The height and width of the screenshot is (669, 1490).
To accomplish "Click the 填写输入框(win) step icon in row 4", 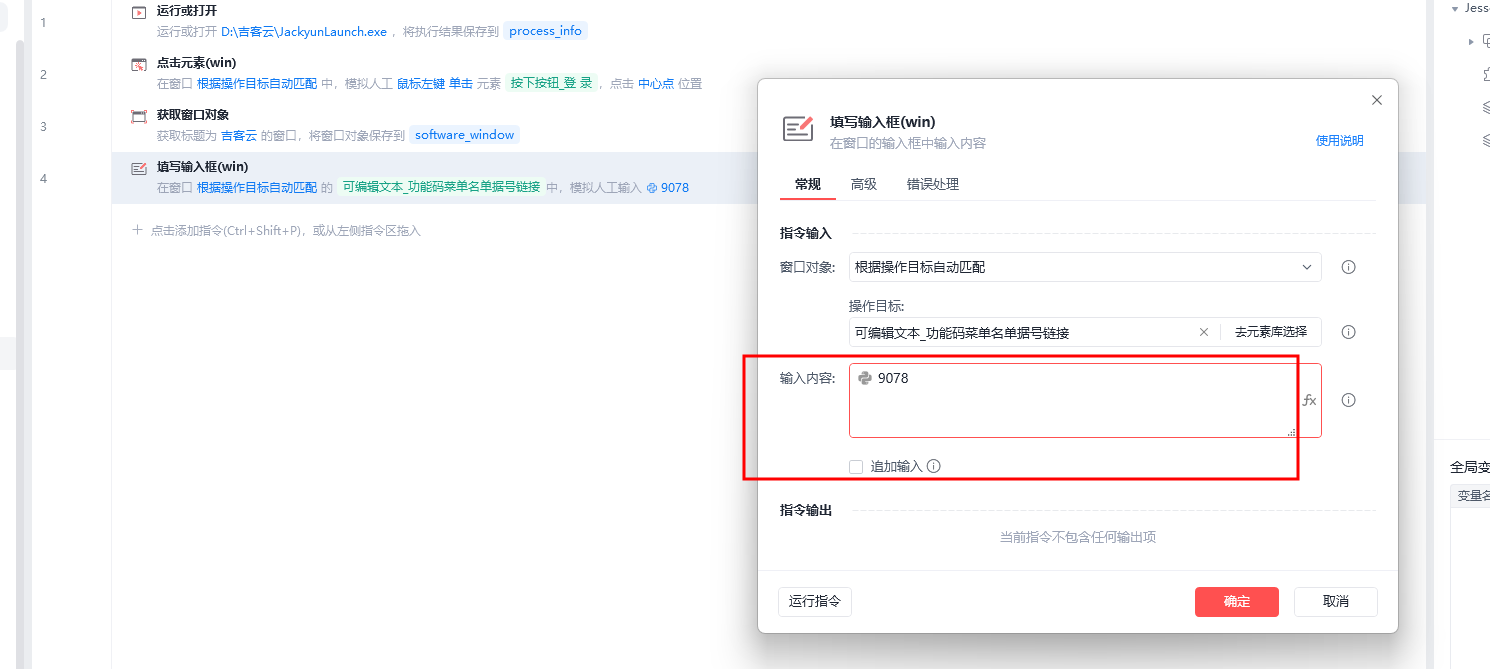I will [x=139, y=168].
